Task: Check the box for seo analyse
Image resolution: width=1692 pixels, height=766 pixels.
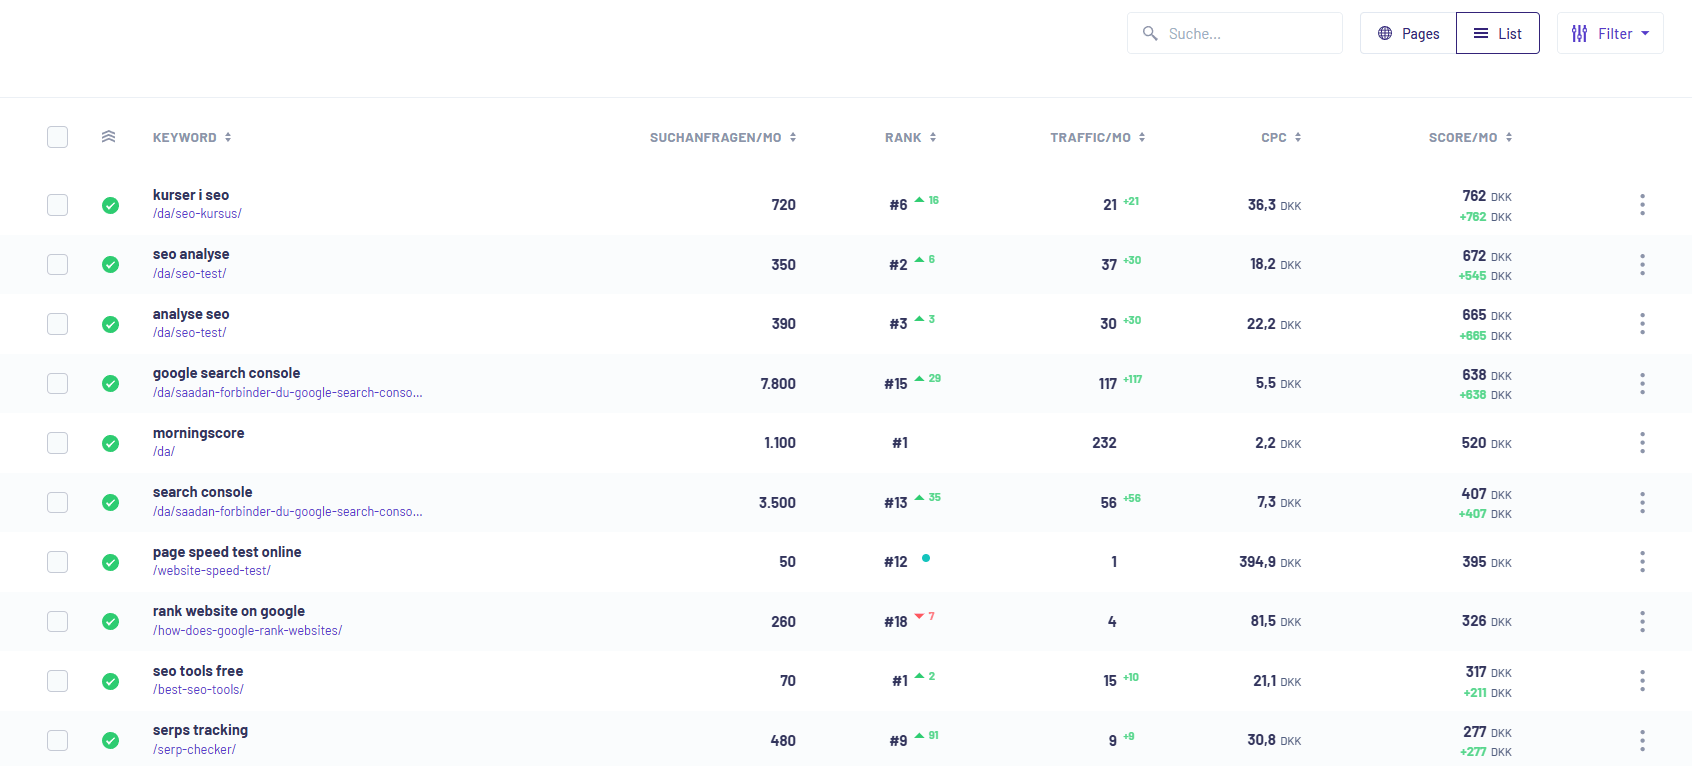Action: [x=58, y=264]
